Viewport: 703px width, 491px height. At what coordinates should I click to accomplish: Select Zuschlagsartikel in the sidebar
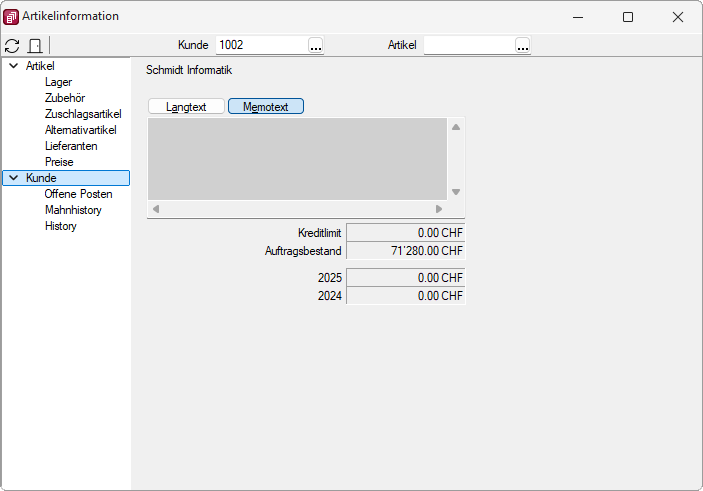[x=83, y=114]
